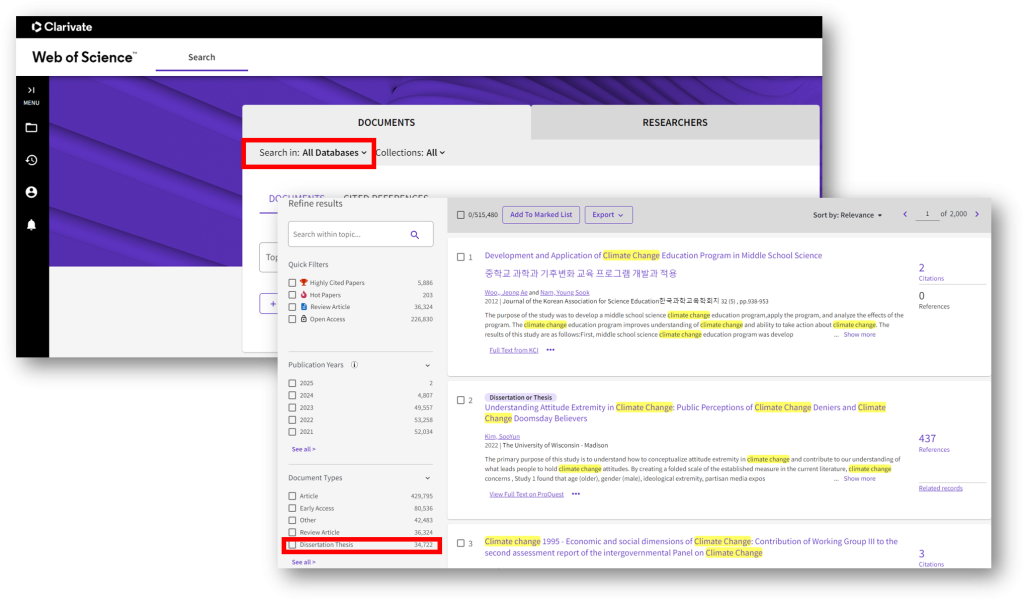The width and height of the screenshot is (1024, 601).
Task: Switch to the RESEARCHERS tab
Action: tap(675, 122)
